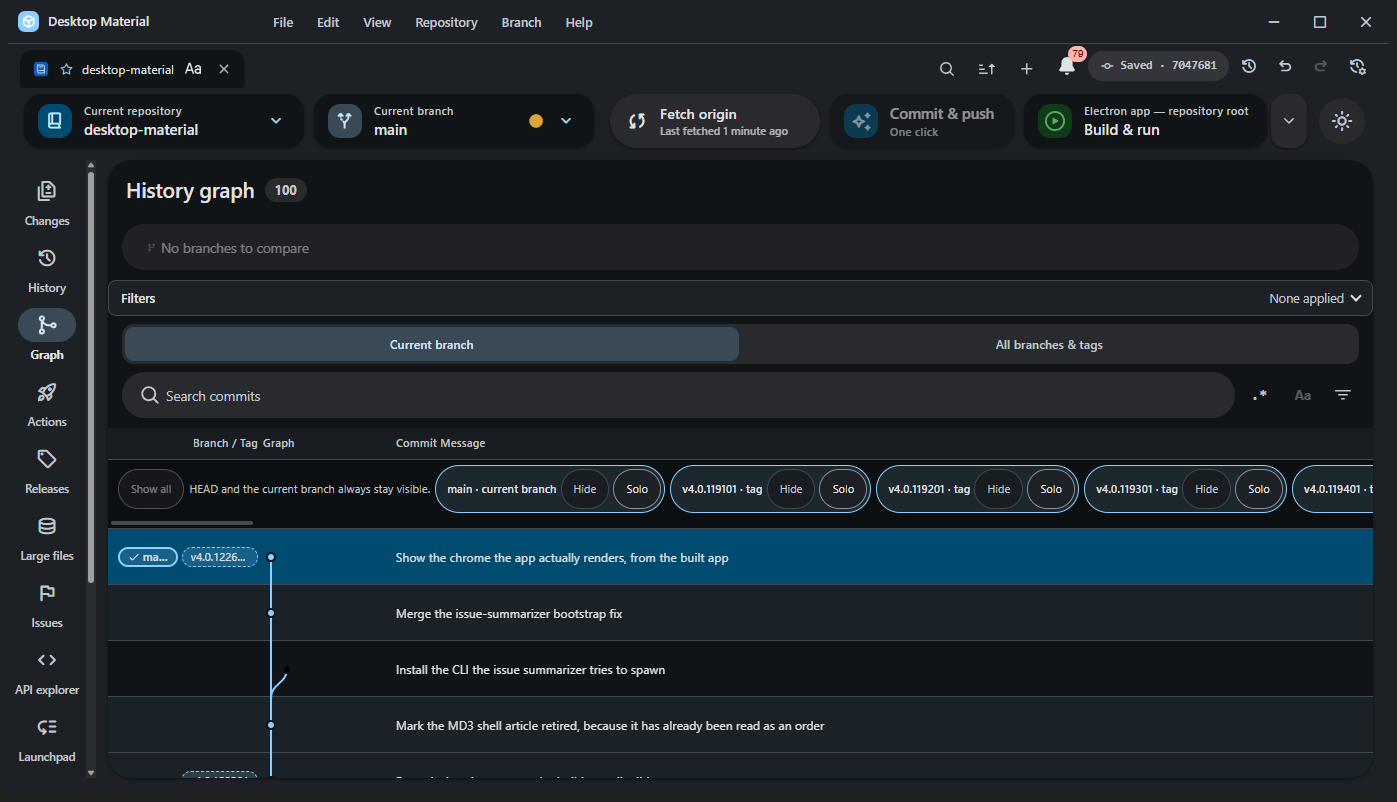The width and height of the screenshot is (1397, 802).
Task: Open History in the sidebar
Action: coord(47,270)
